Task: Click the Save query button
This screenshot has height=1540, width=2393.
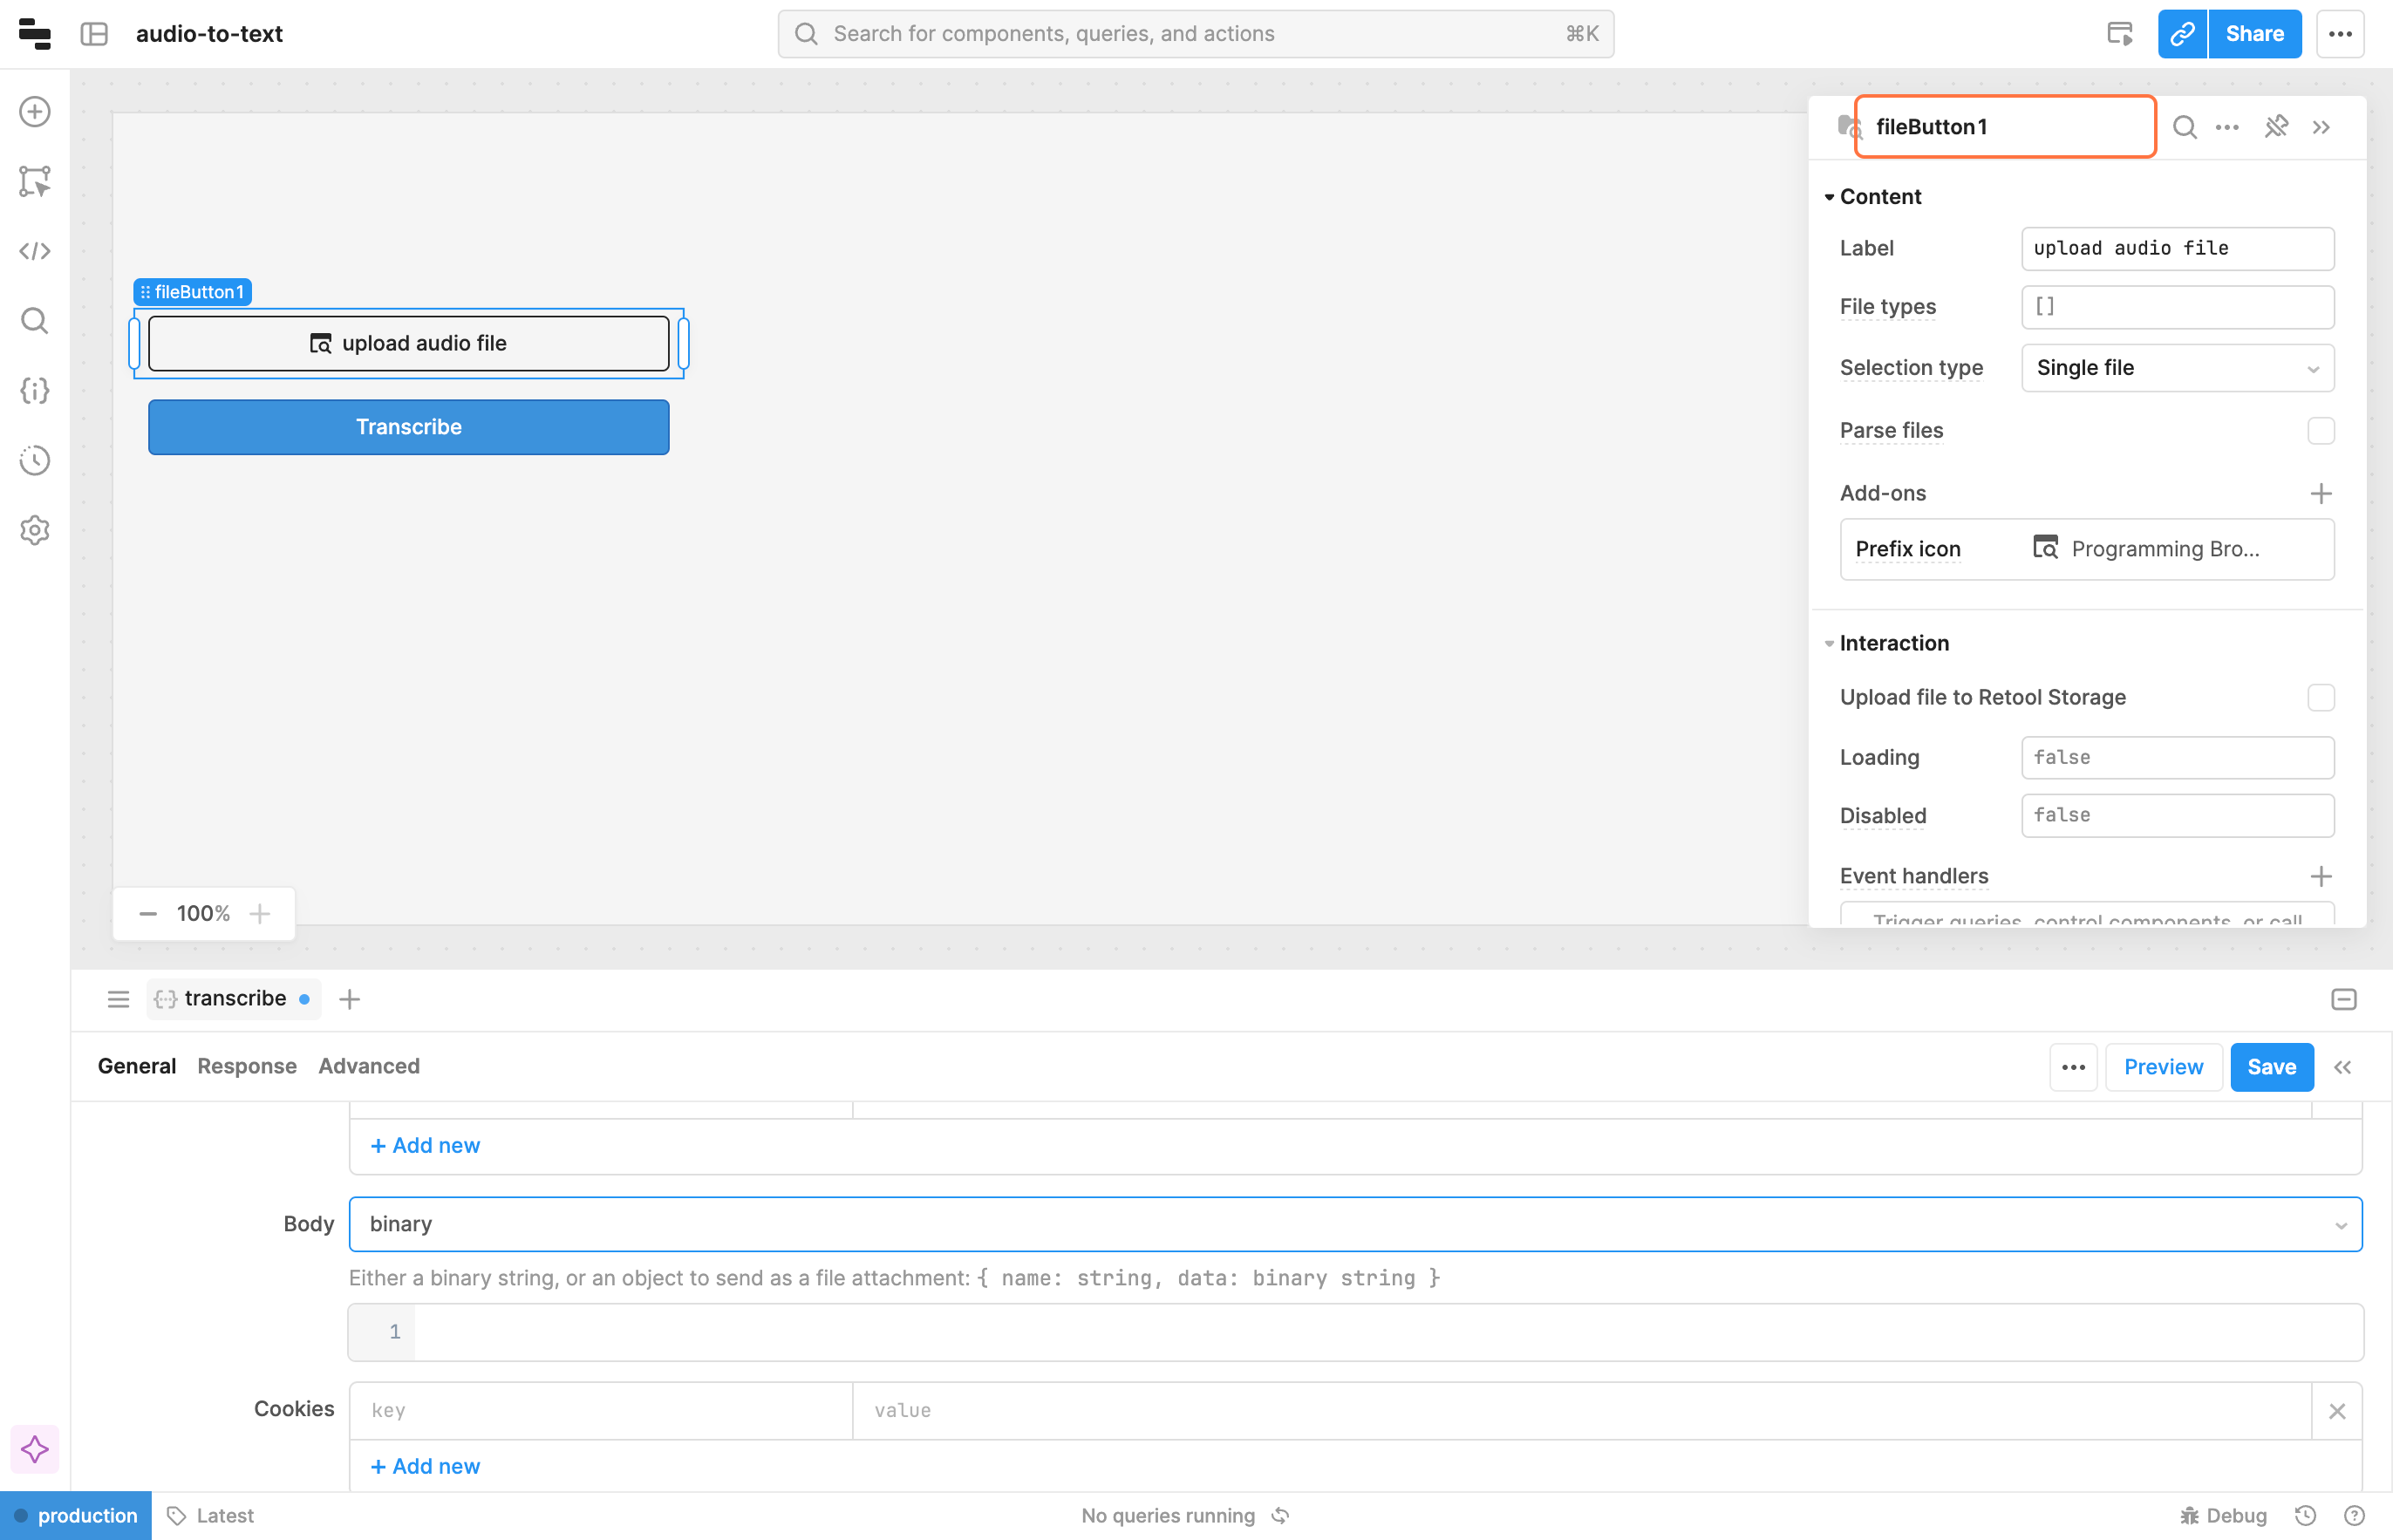Action: point(2271,1067)
